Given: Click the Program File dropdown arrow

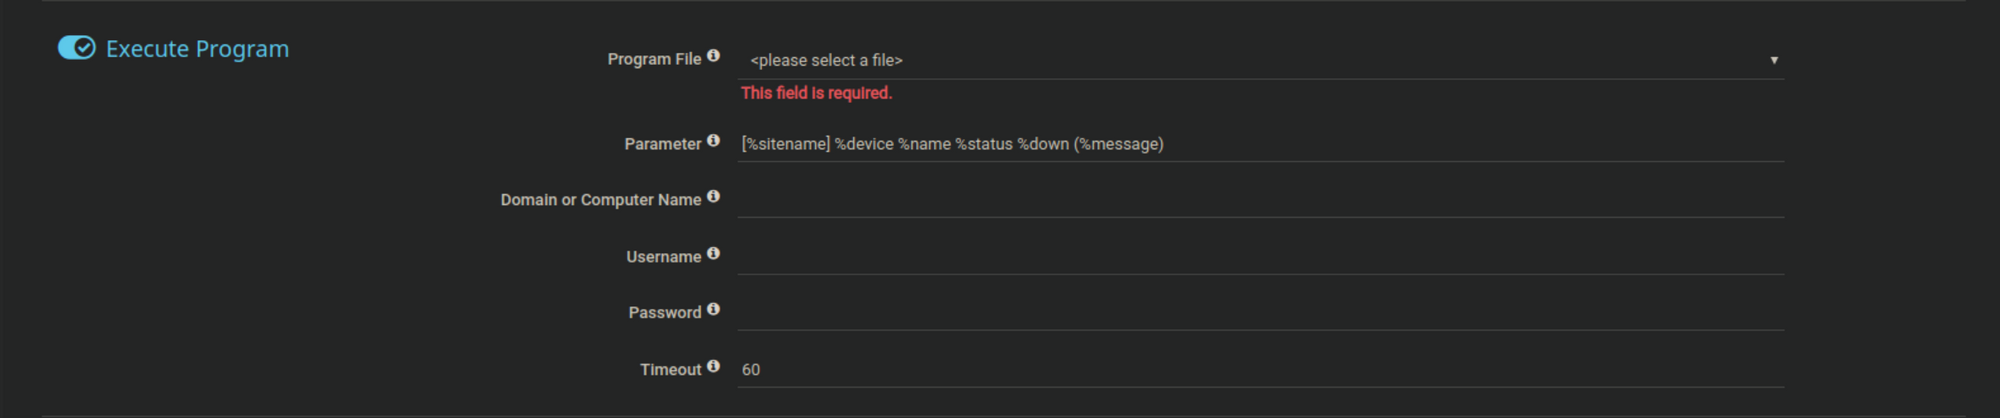Looking at the screenshot, I should click(1774, 60).
